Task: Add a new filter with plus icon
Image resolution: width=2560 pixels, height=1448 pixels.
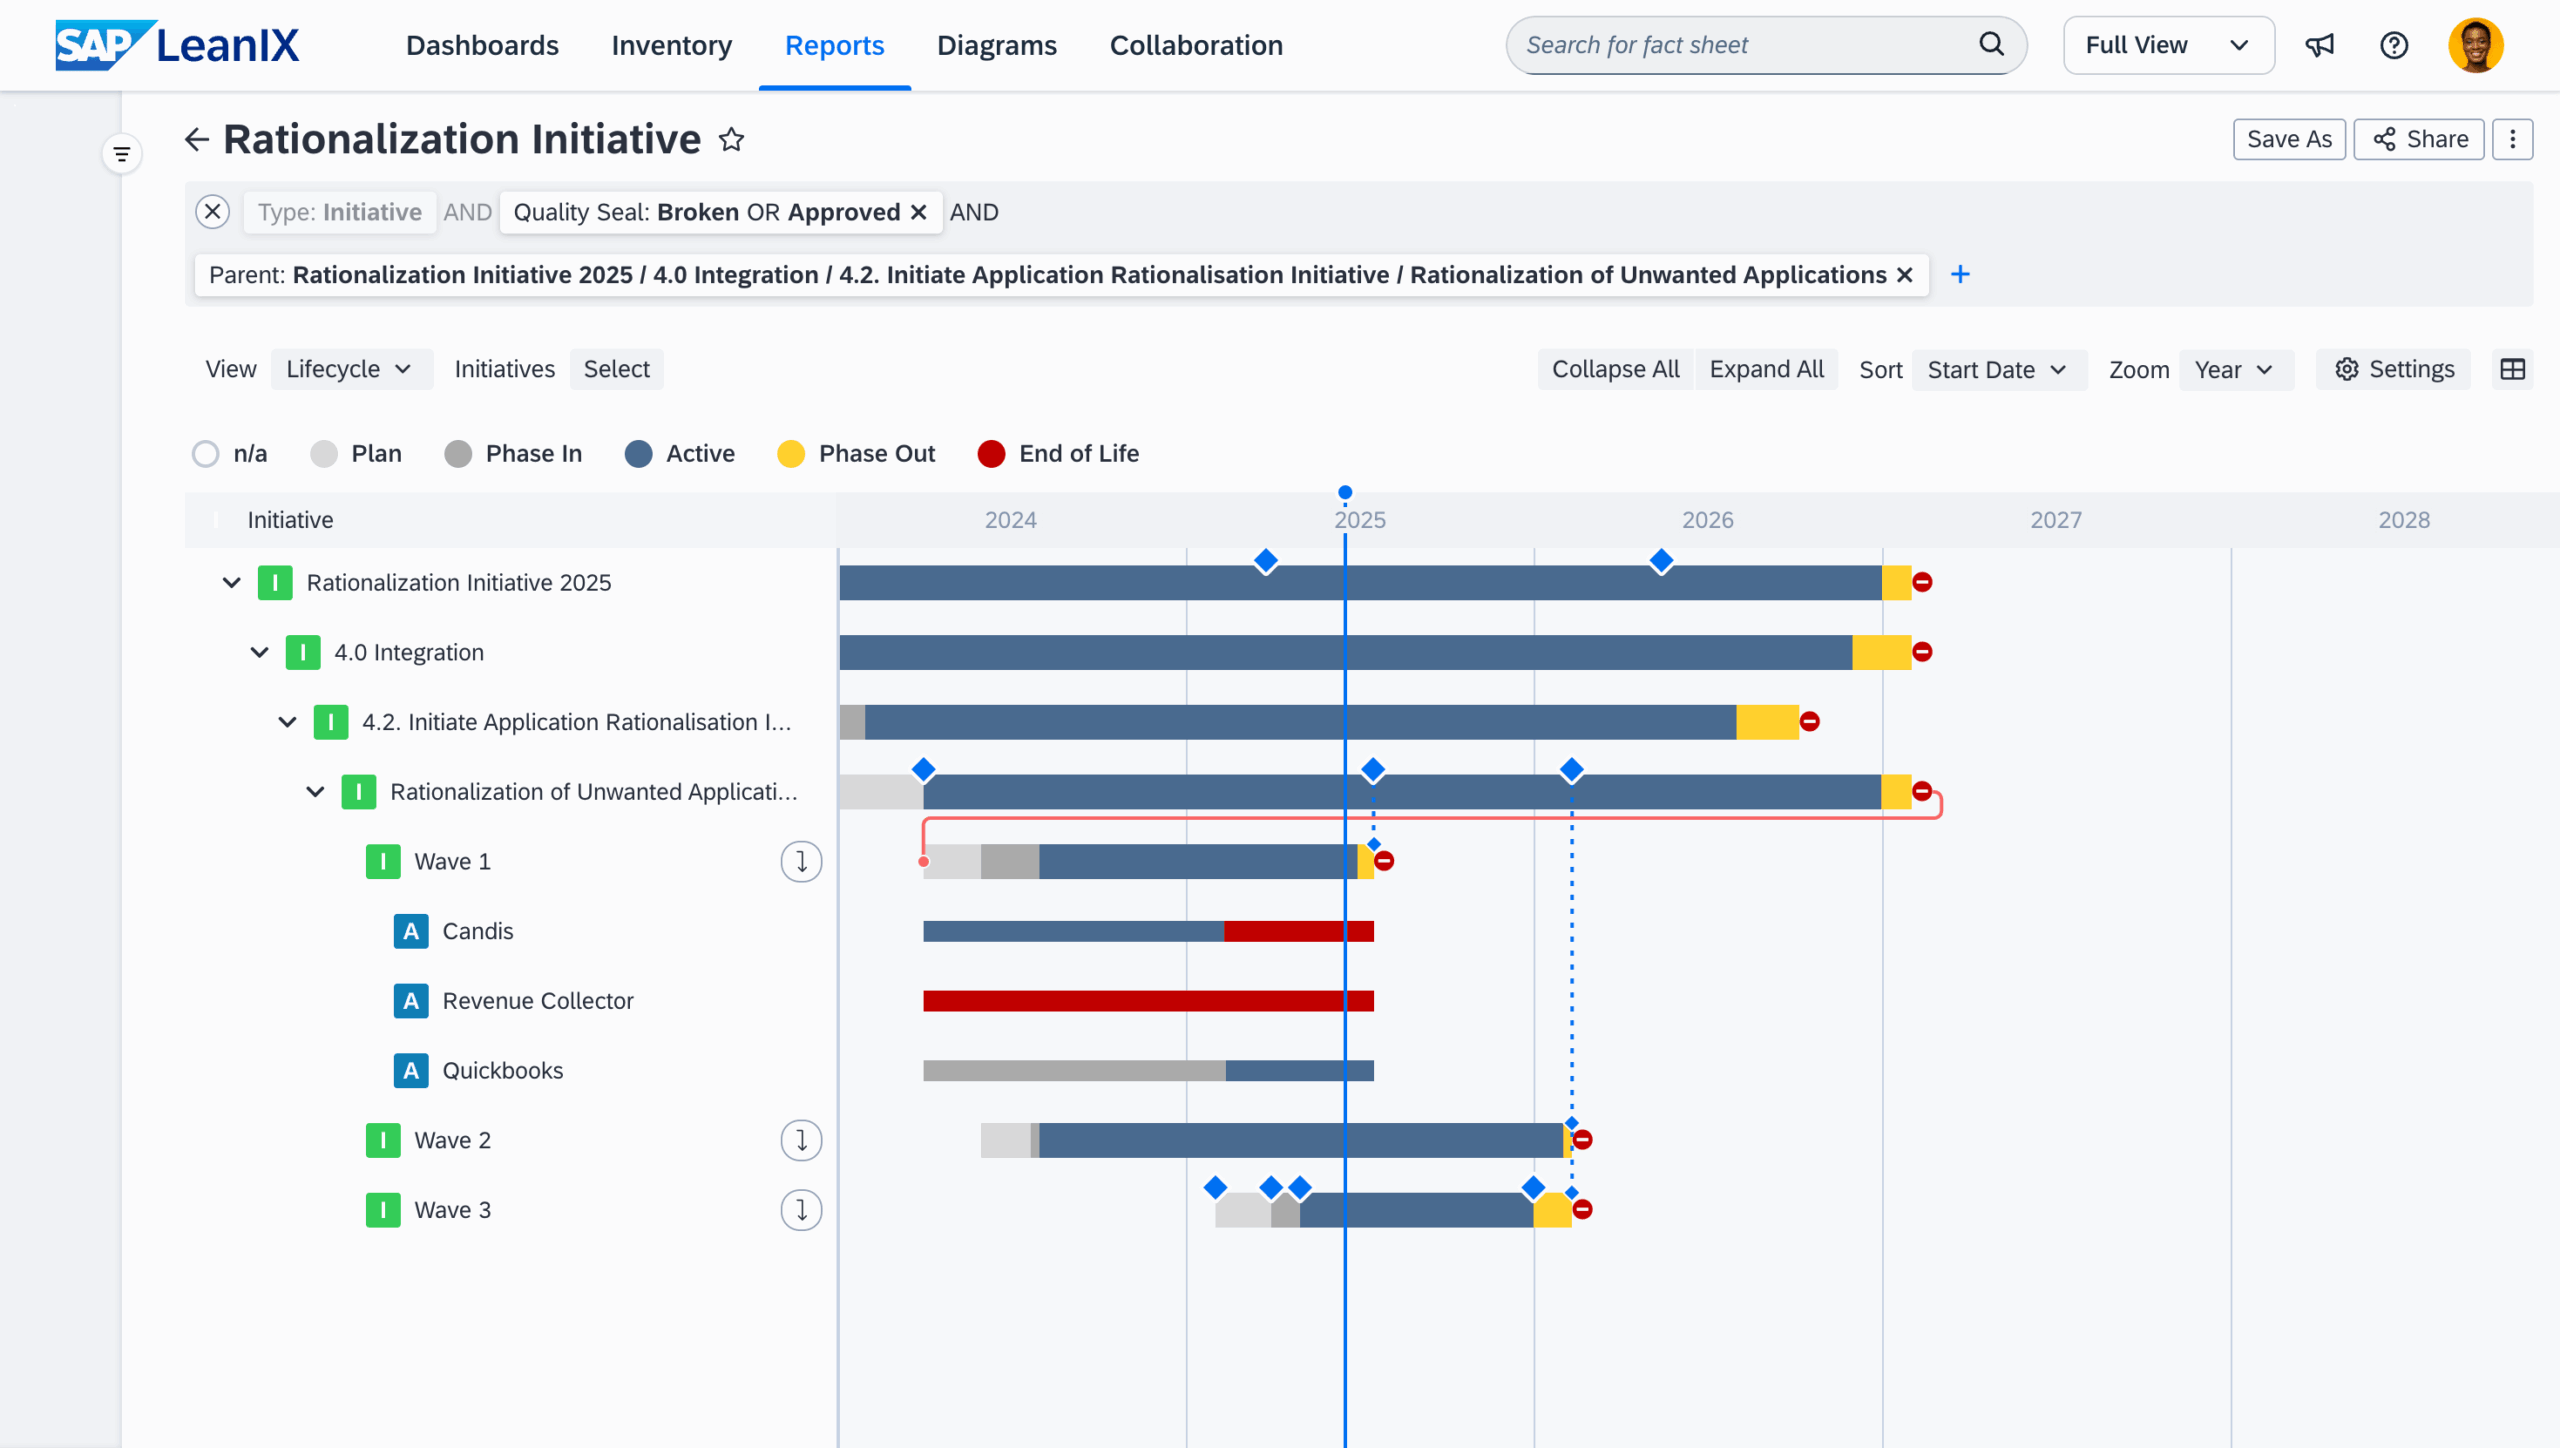Action: pos(1960,274)
